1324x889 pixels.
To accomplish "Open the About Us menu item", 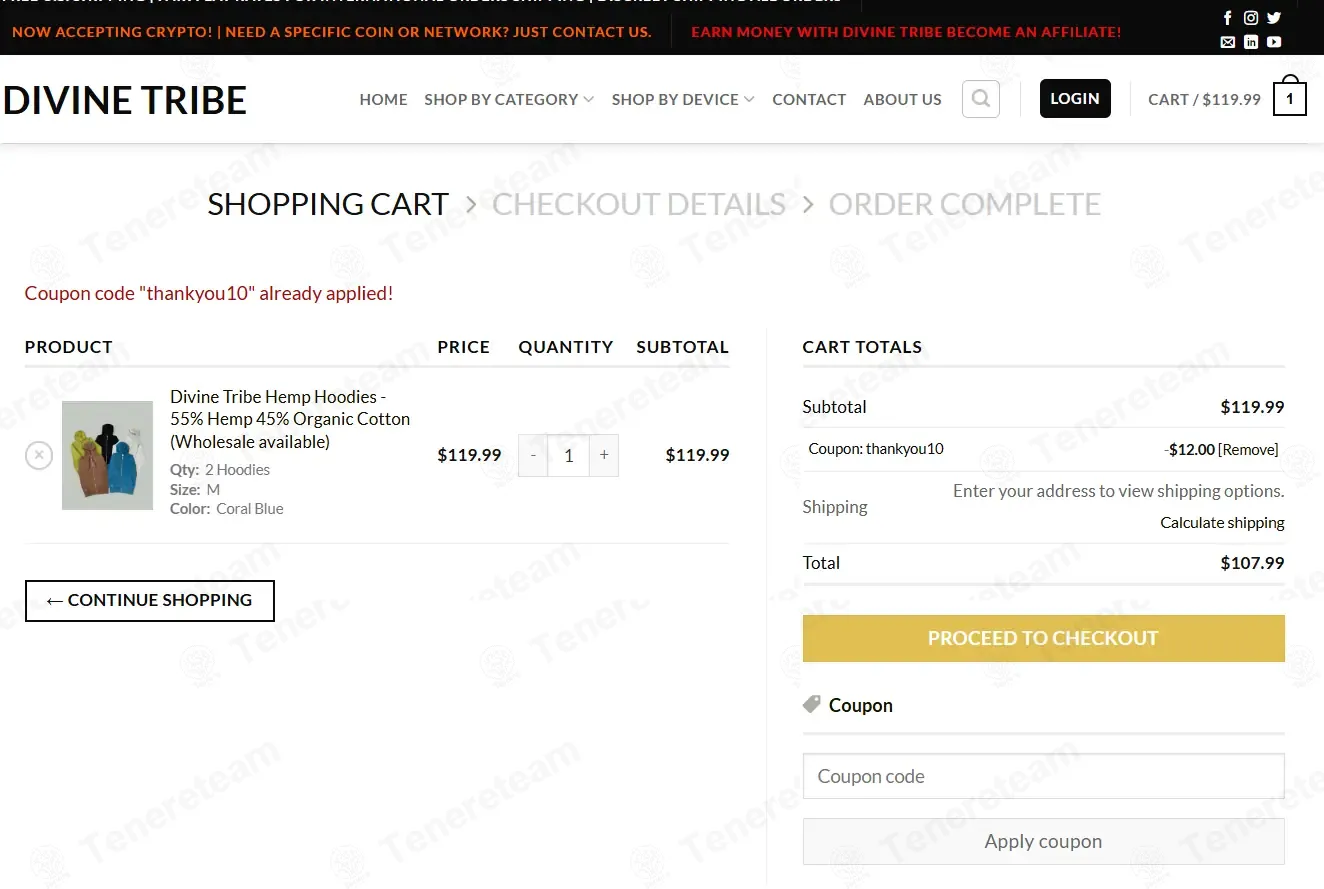I will point(902,100).
